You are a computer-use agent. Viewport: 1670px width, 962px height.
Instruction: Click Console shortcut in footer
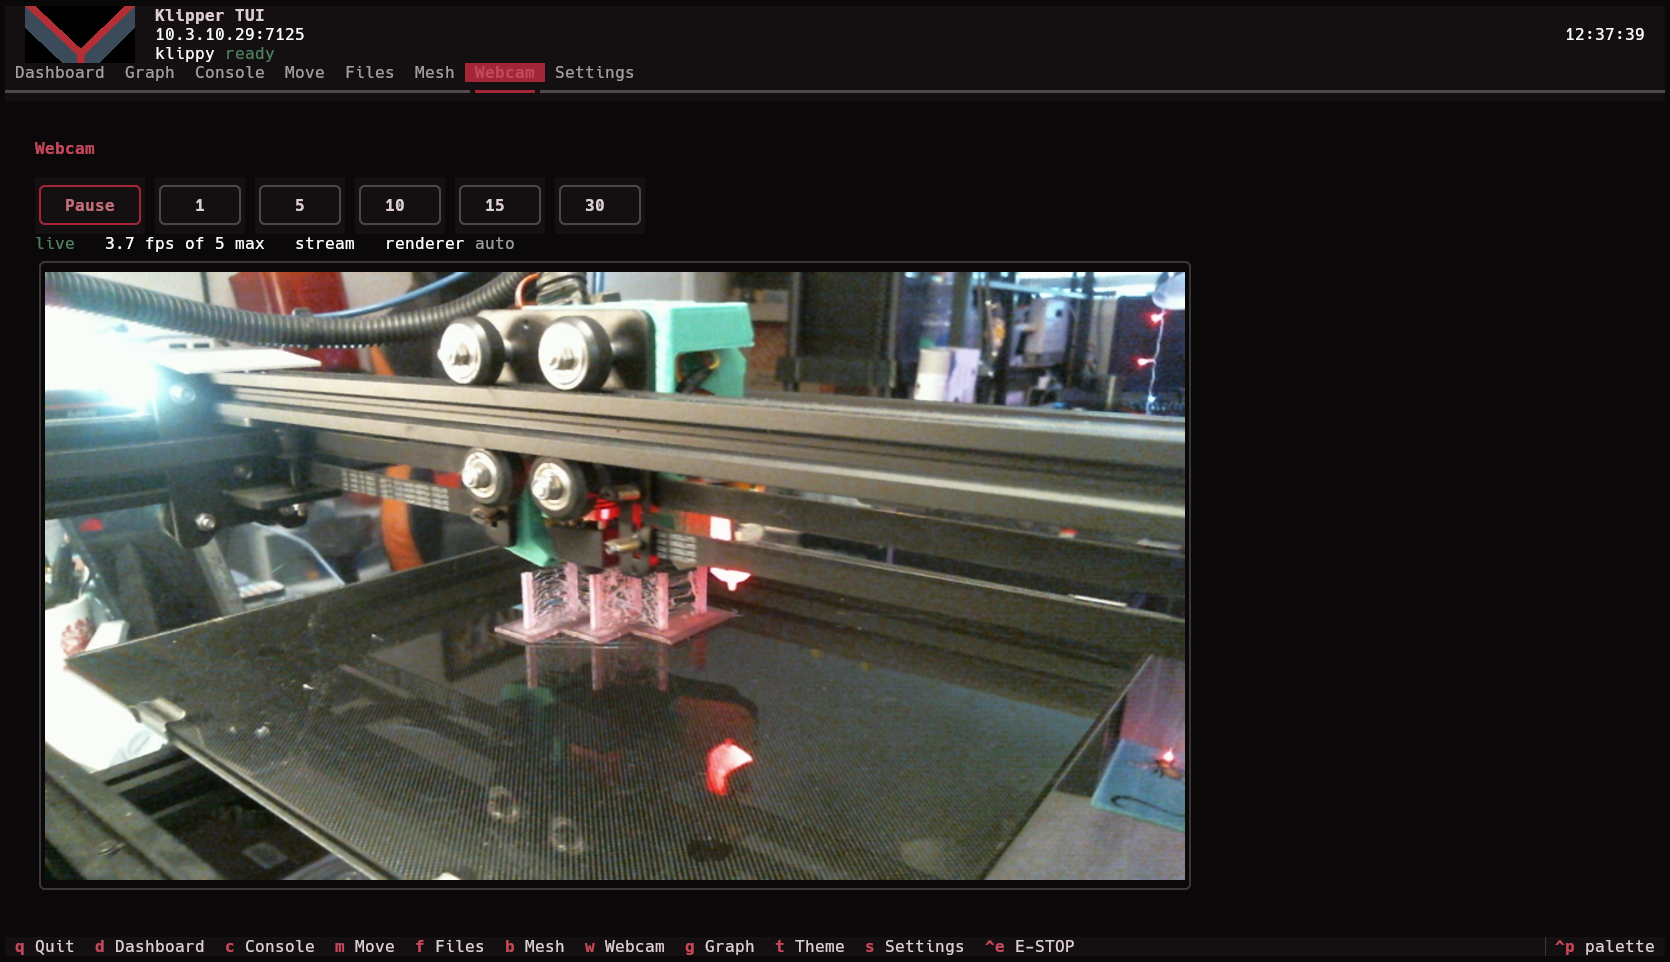click(x=269, y=946)
